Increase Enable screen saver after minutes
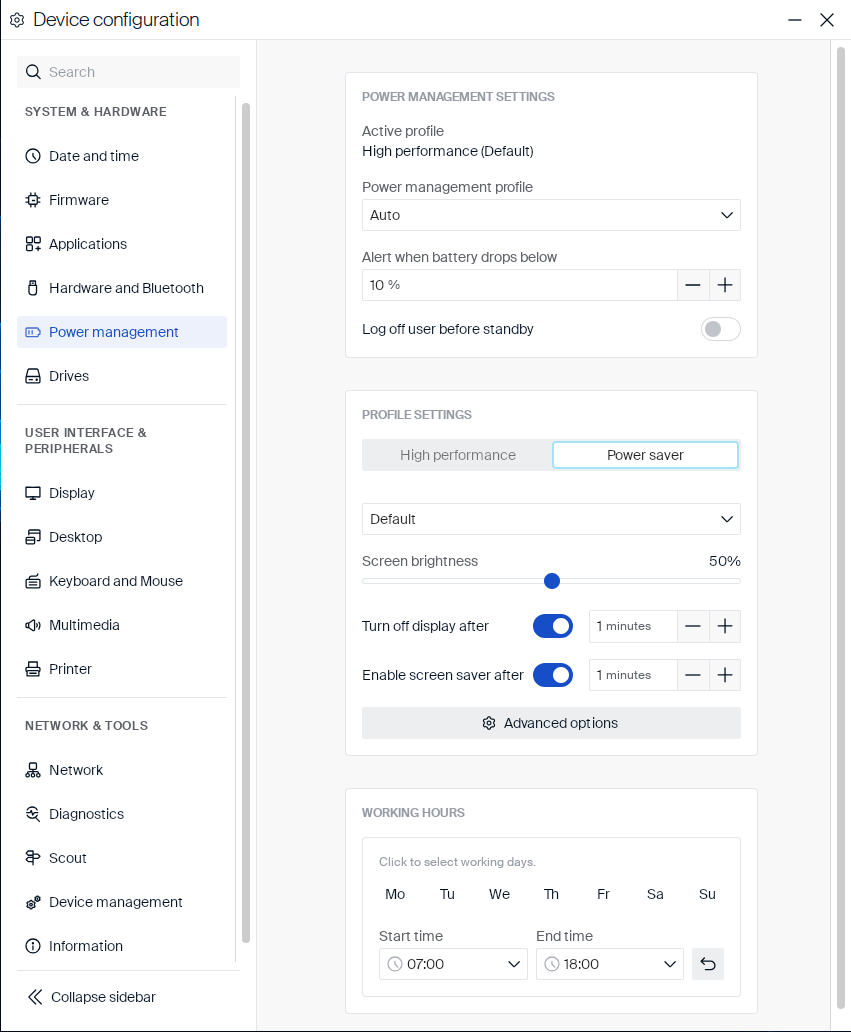This screenshot has height=1032, width=851. click(725, 675)
